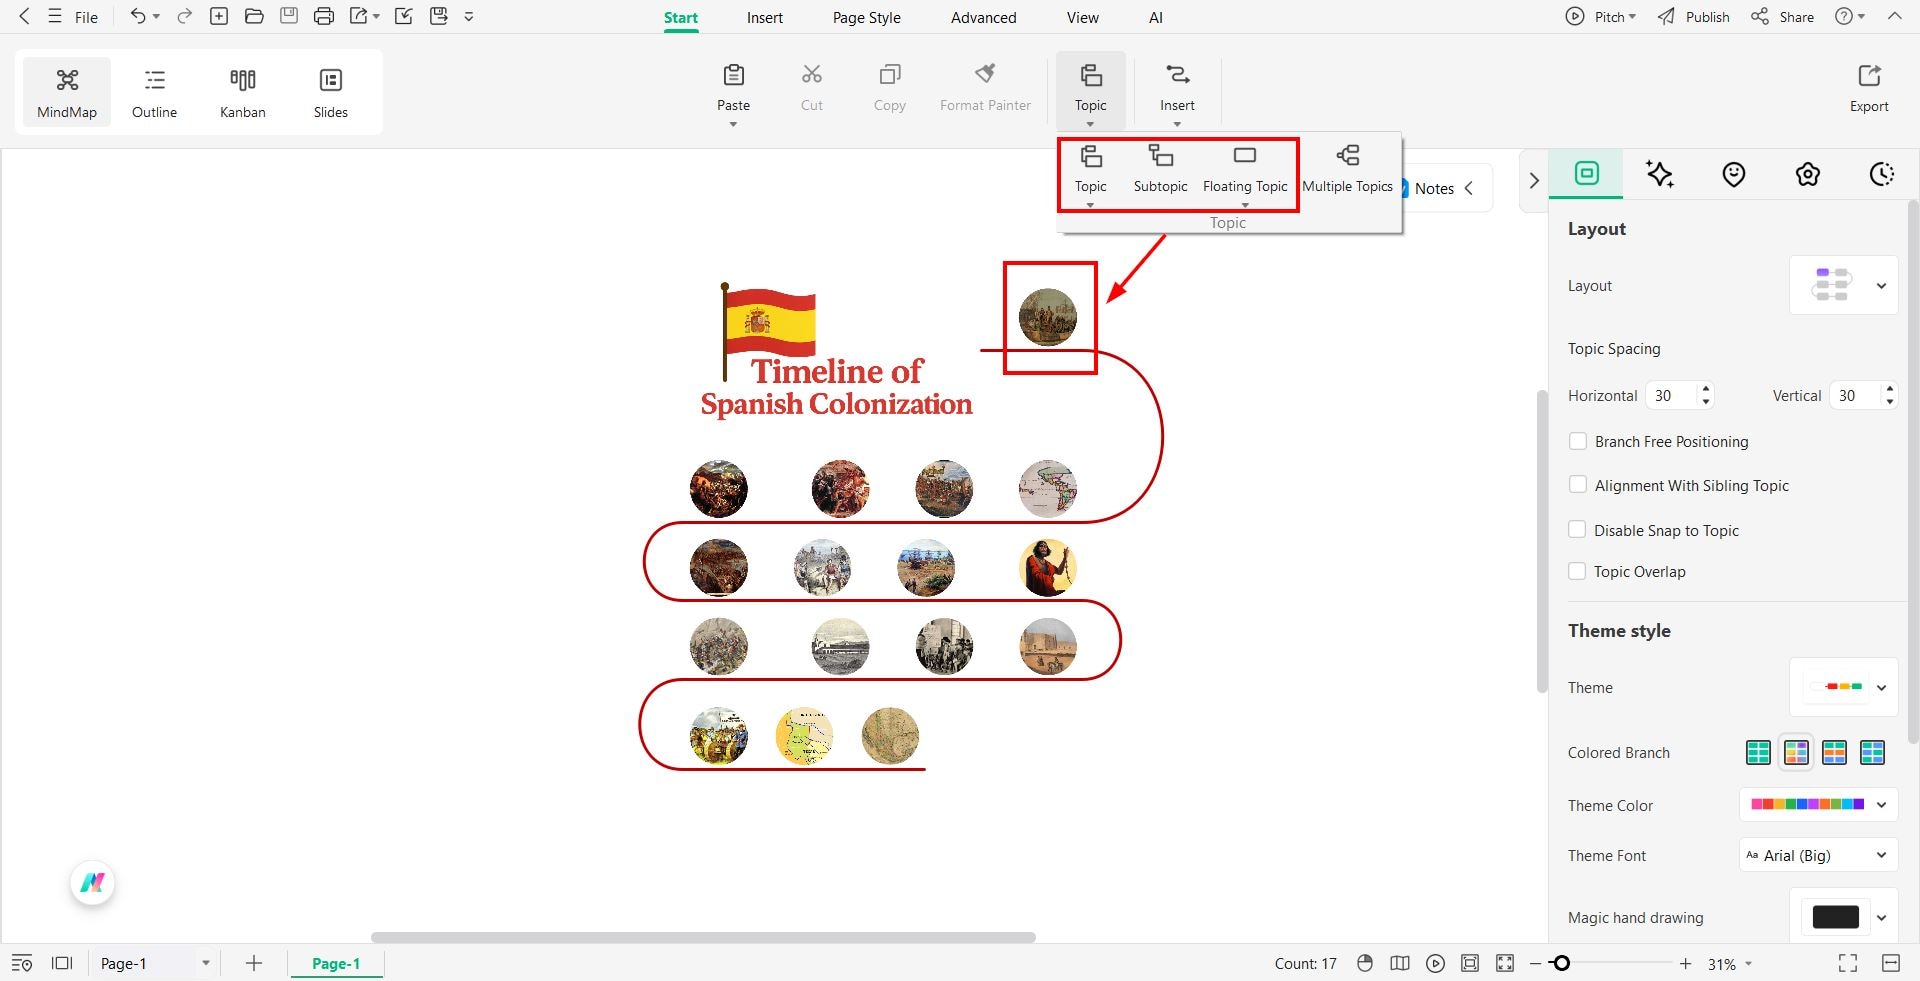Open the File menu

point(86,17)
